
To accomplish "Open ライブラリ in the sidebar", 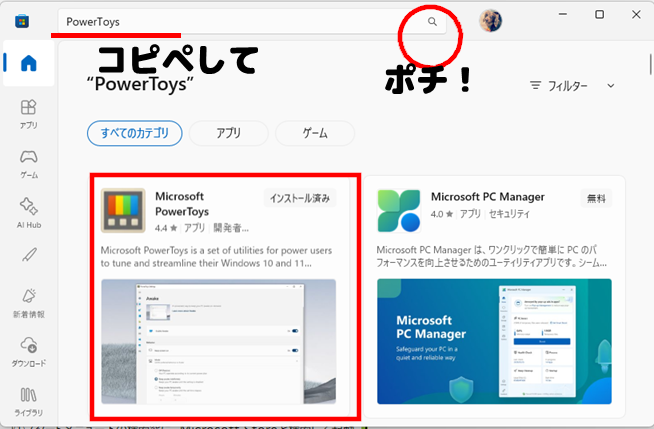I will (x=29, y=402).
